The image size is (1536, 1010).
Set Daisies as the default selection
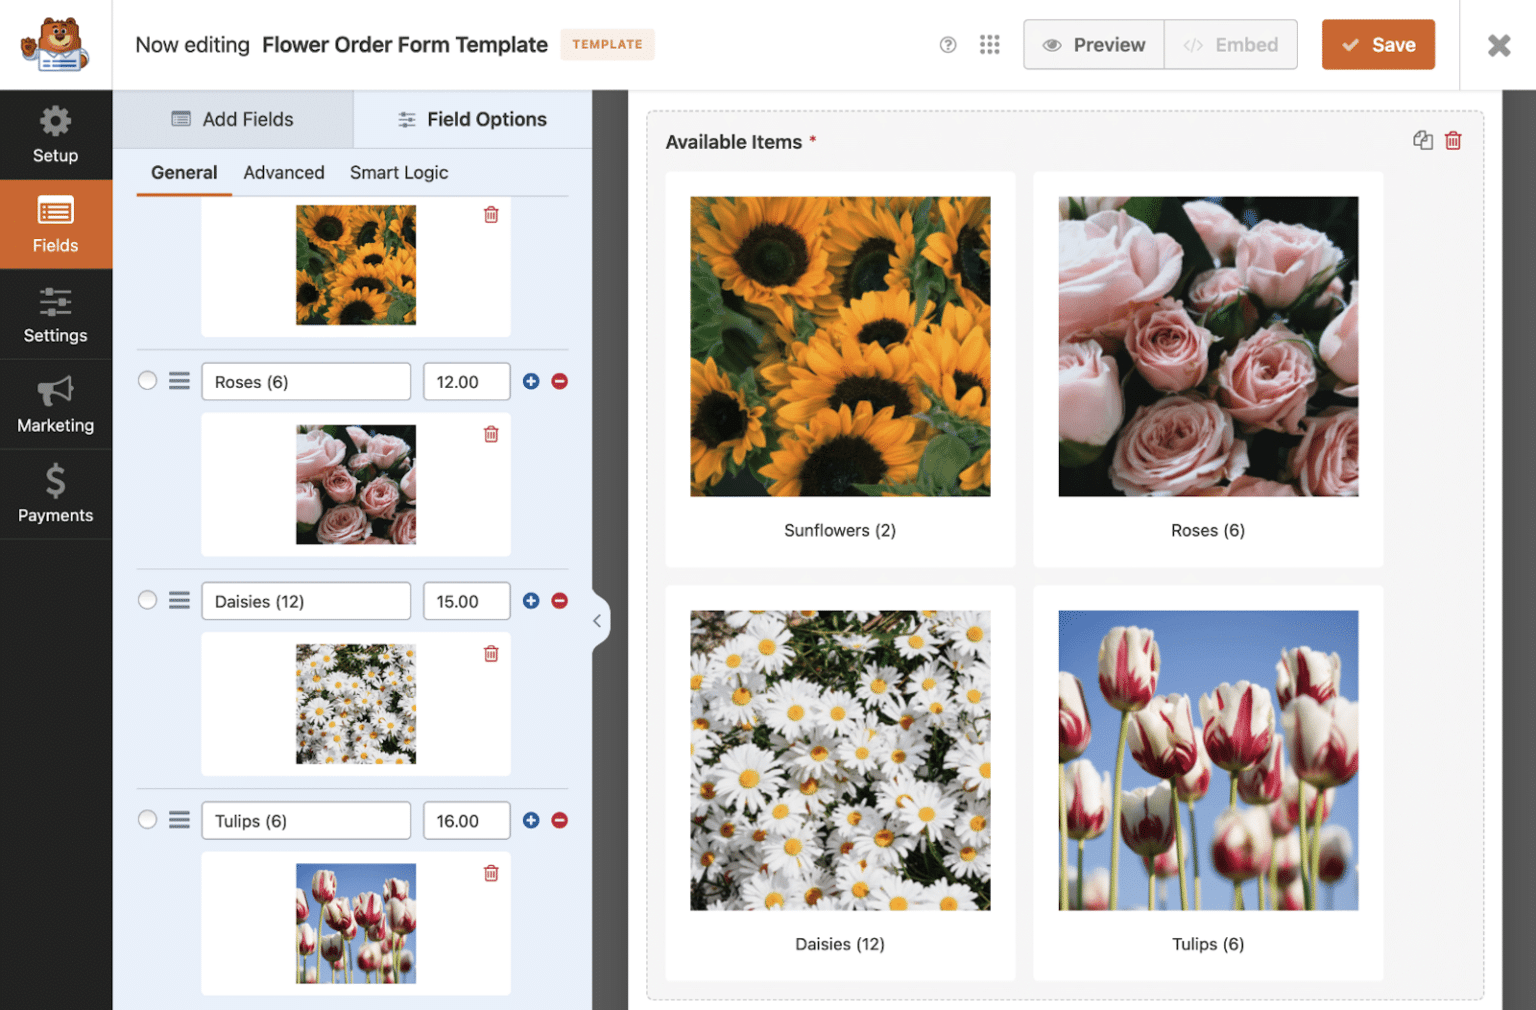click(x=147, y=600)
